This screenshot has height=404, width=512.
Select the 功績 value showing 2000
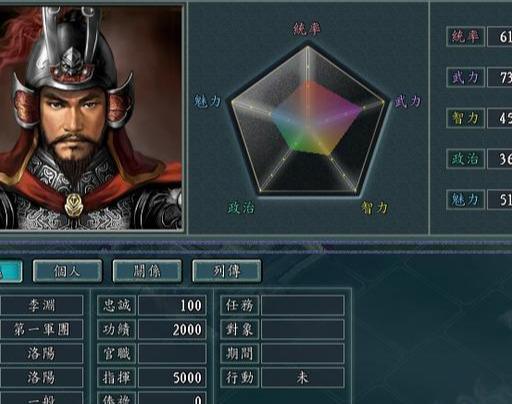172,329
